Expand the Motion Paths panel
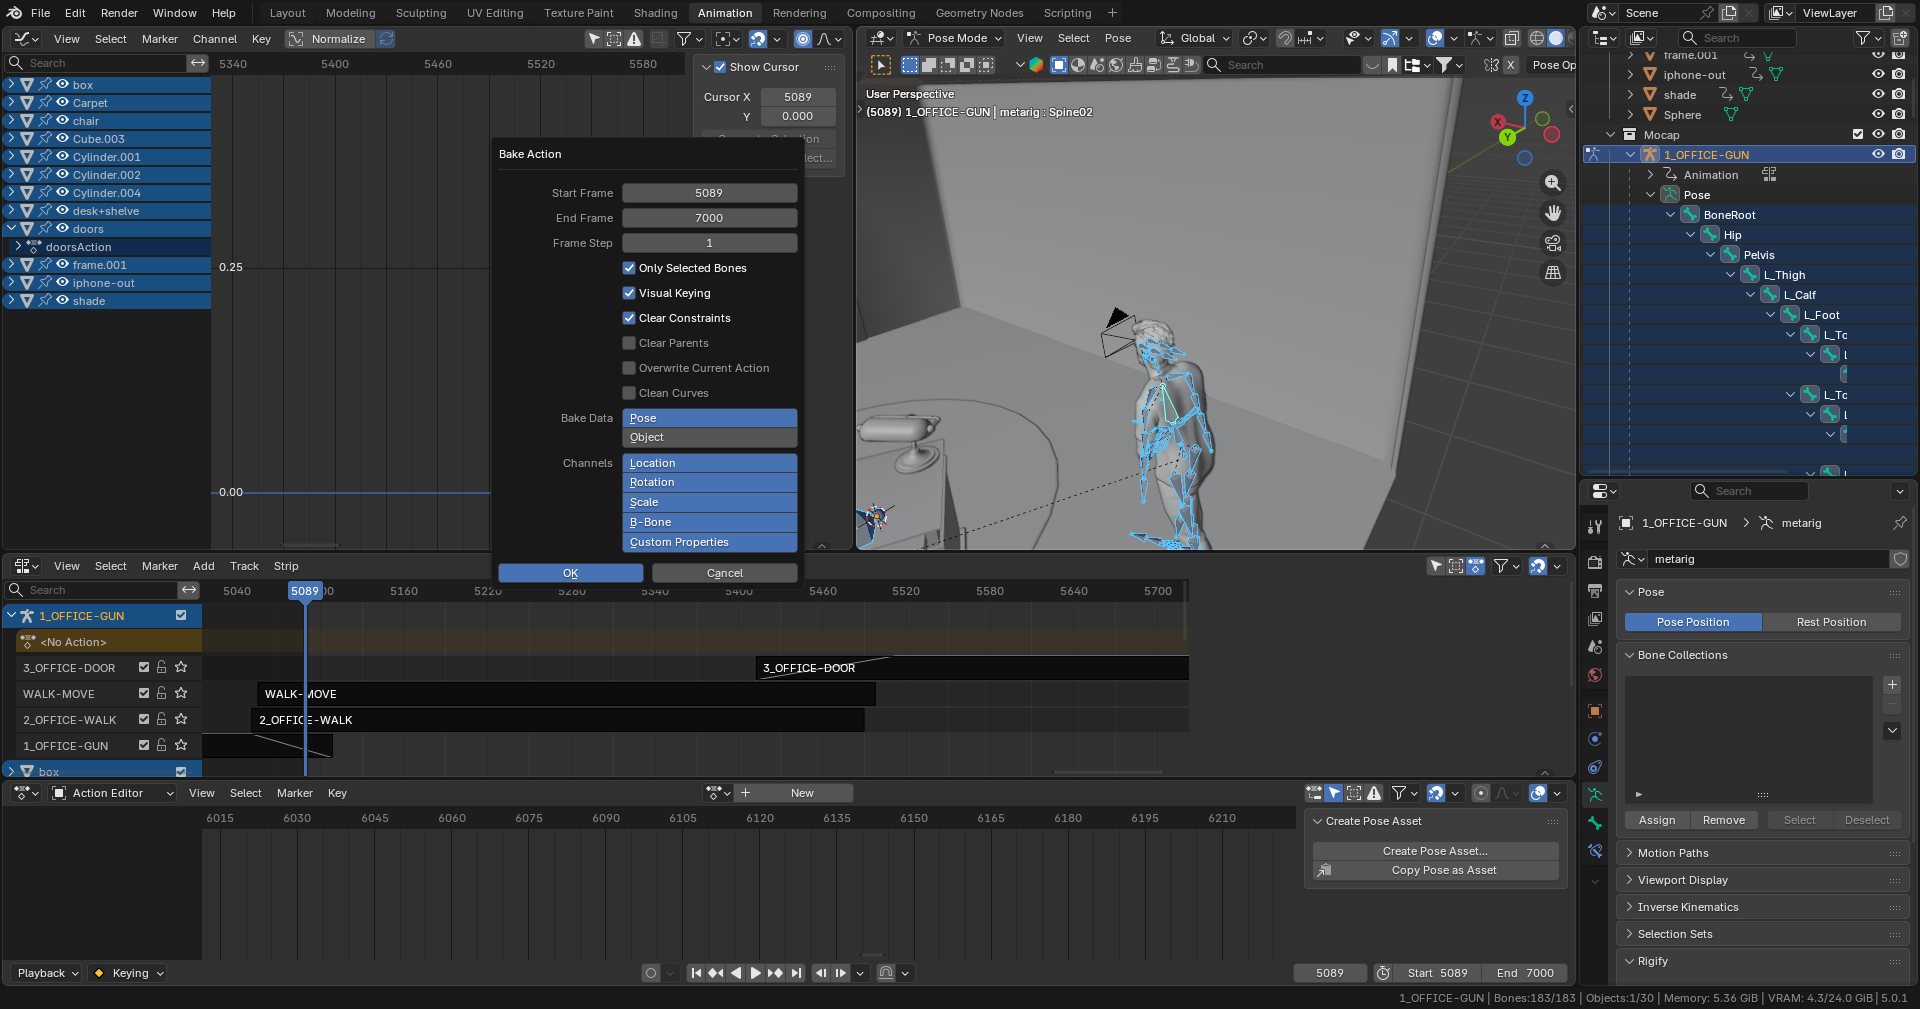The height and width of the screenshot is (1009, 1920). click(x=1672, y=853)
